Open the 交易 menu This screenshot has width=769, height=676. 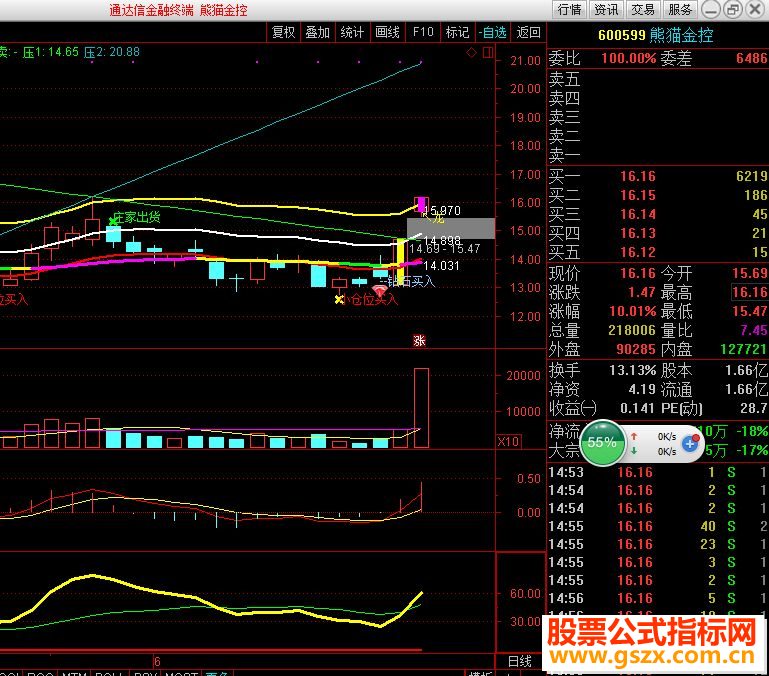[x=643, y=10]
